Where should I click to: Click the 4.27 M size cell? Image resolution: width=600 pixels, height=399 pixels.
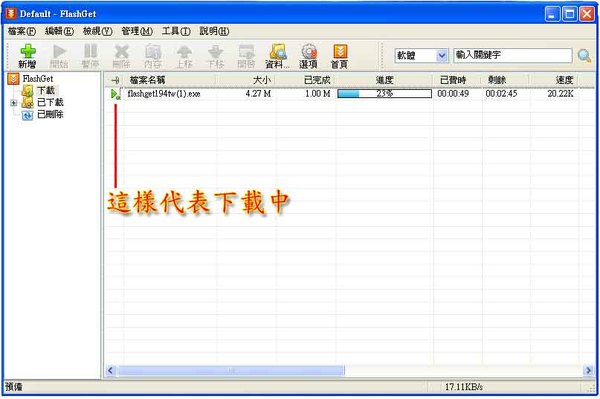[258, 94]
